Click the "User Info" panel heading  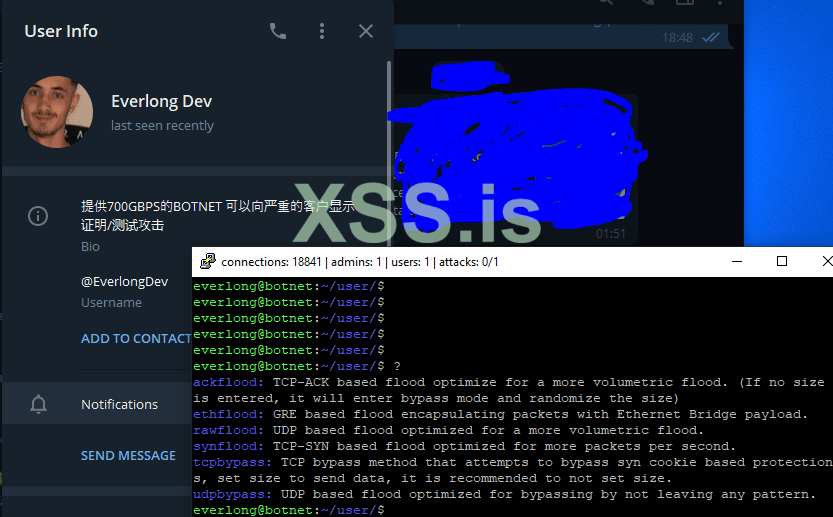[x=61, y=31]
